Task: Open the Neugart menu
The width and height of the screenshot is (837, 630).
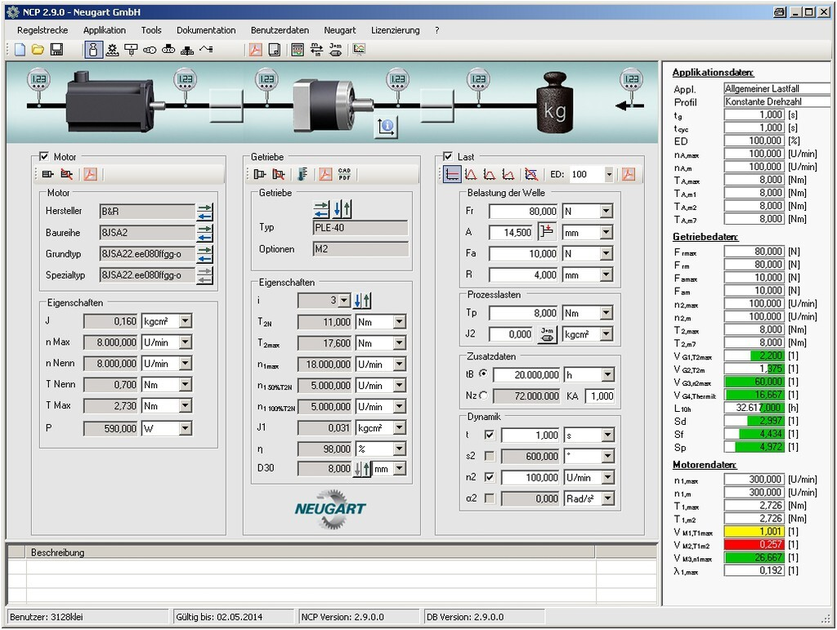Action: point(339,30)
